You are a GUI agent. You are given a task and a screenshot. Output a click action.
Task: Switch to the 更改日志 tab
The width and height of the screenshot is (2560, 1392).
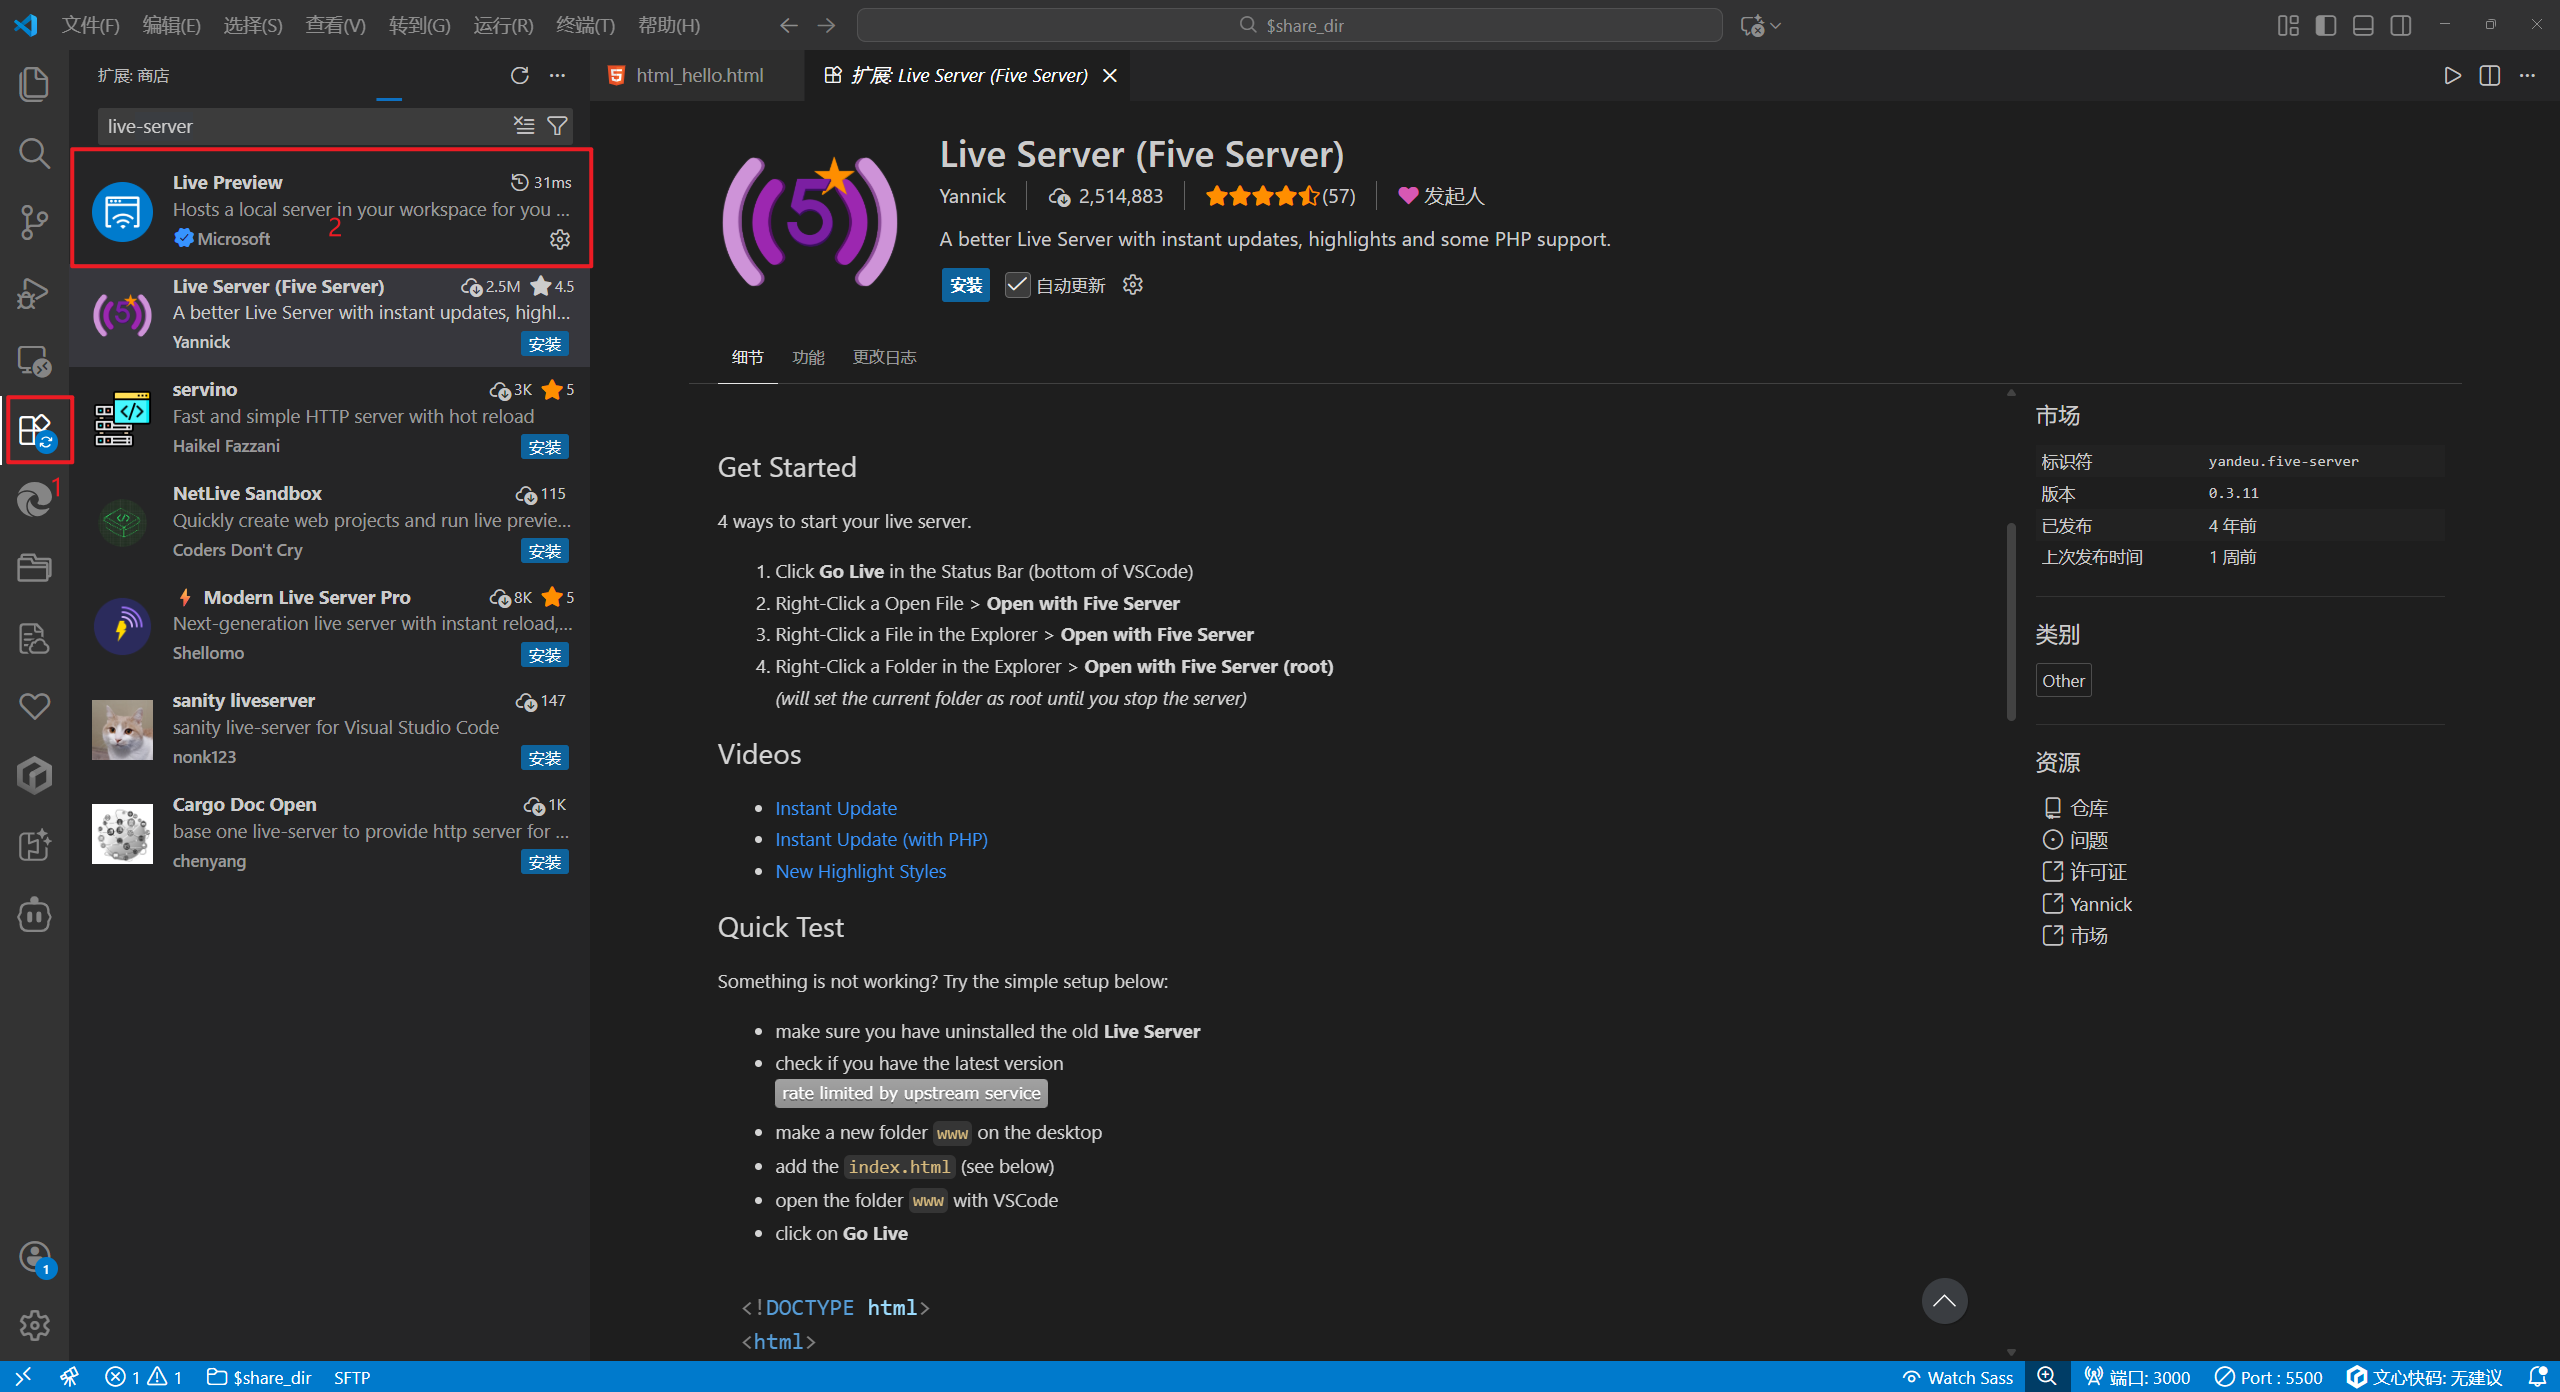[x=884, y=357]
